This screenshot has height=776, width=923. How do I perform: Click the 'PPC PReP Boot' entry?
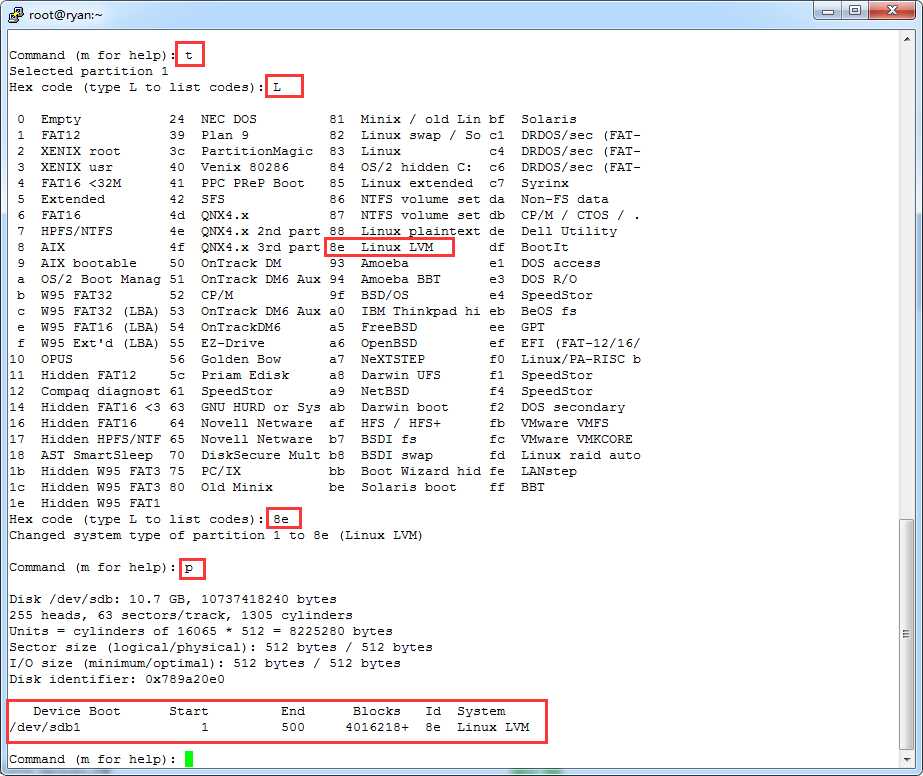coord(253,183)
